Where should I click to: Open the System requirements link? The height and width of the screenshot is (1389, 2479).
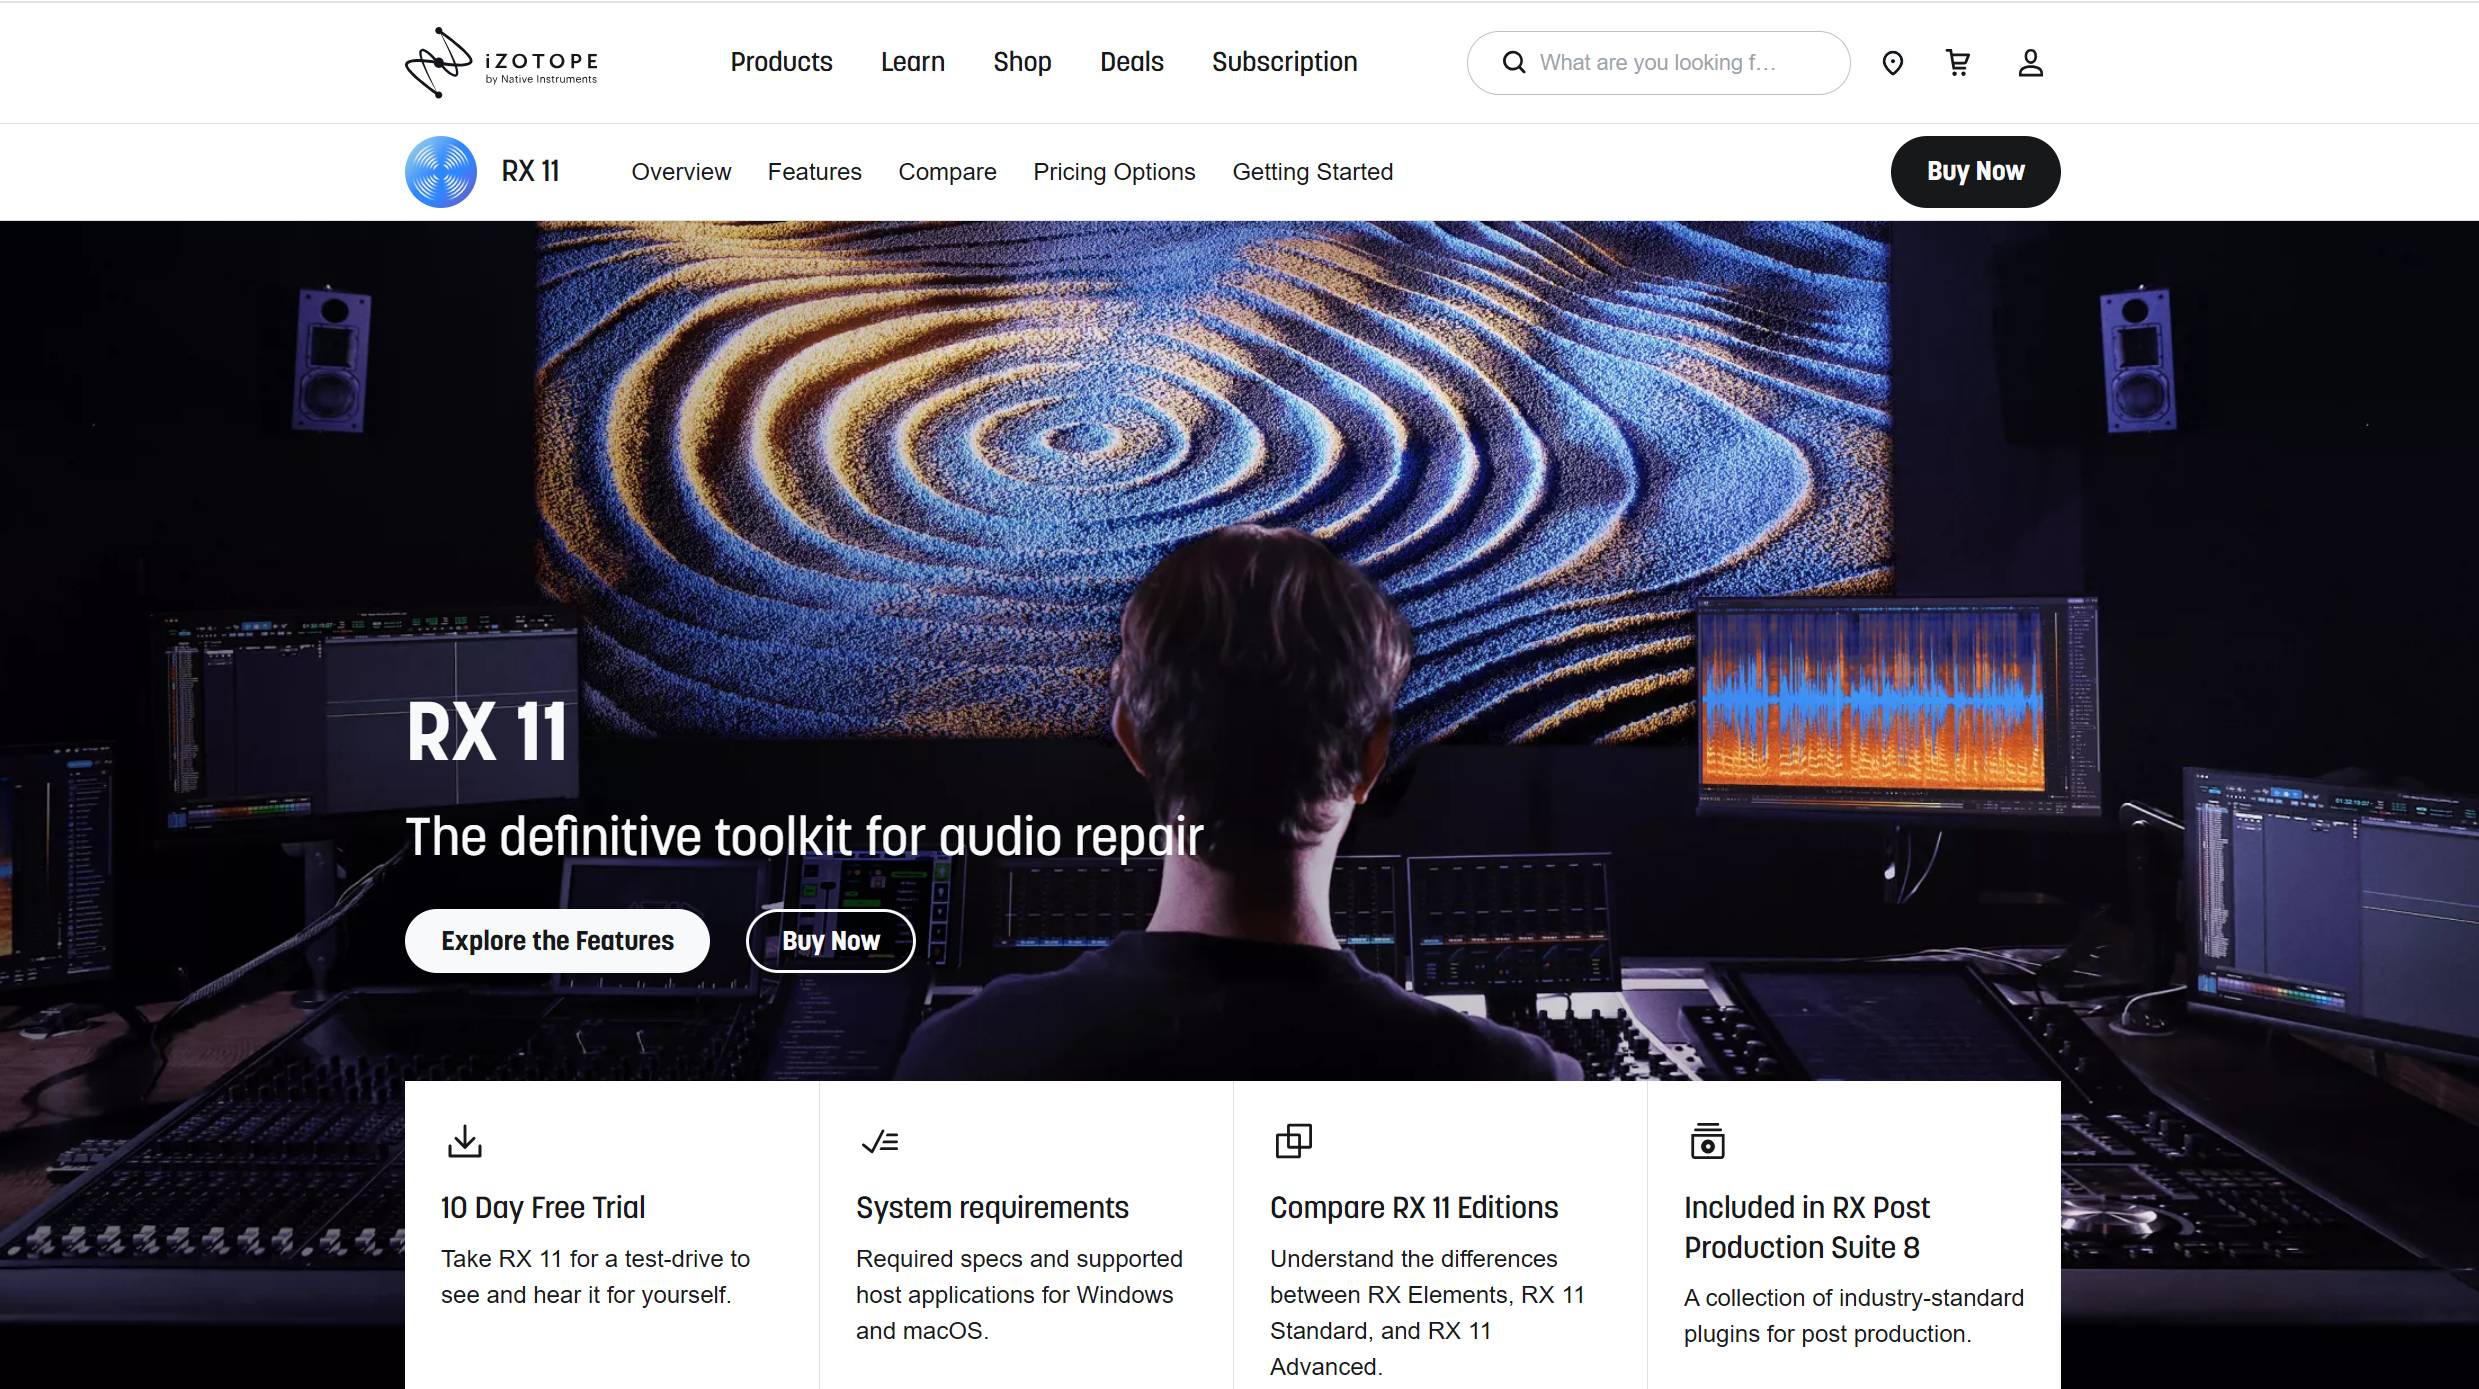[992, 1207]
